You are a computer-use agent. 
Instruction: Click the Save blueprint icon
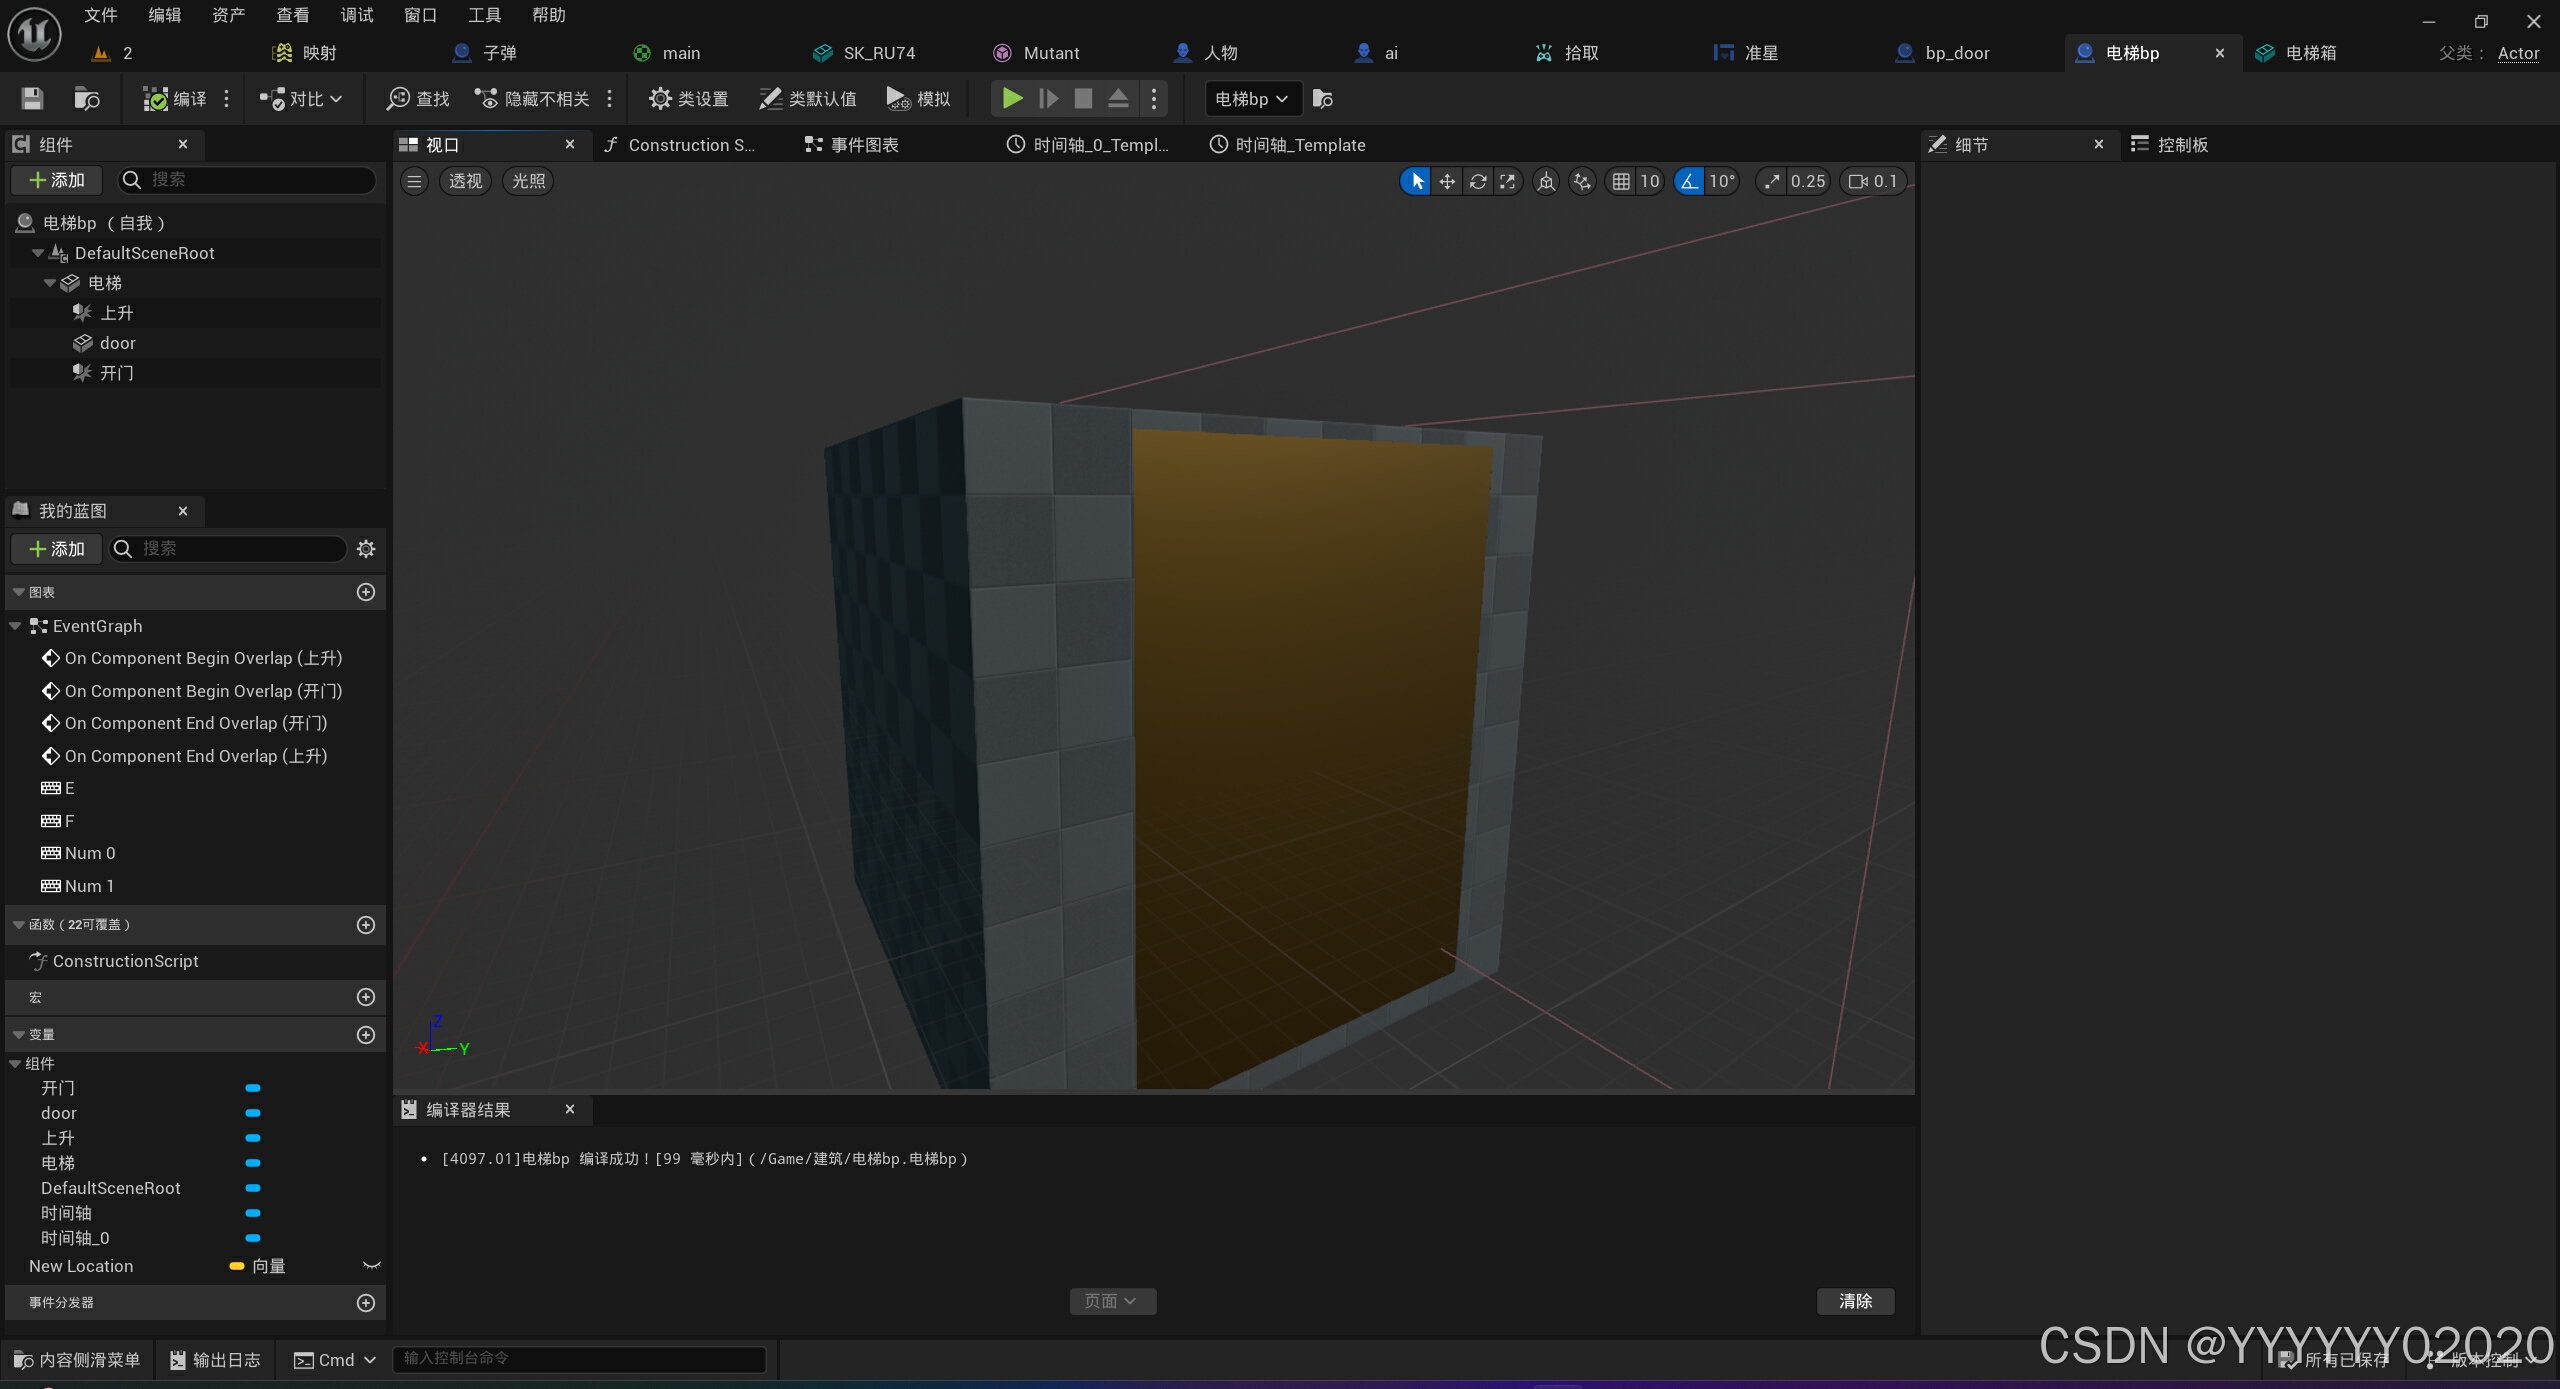[x=32, y=99]
